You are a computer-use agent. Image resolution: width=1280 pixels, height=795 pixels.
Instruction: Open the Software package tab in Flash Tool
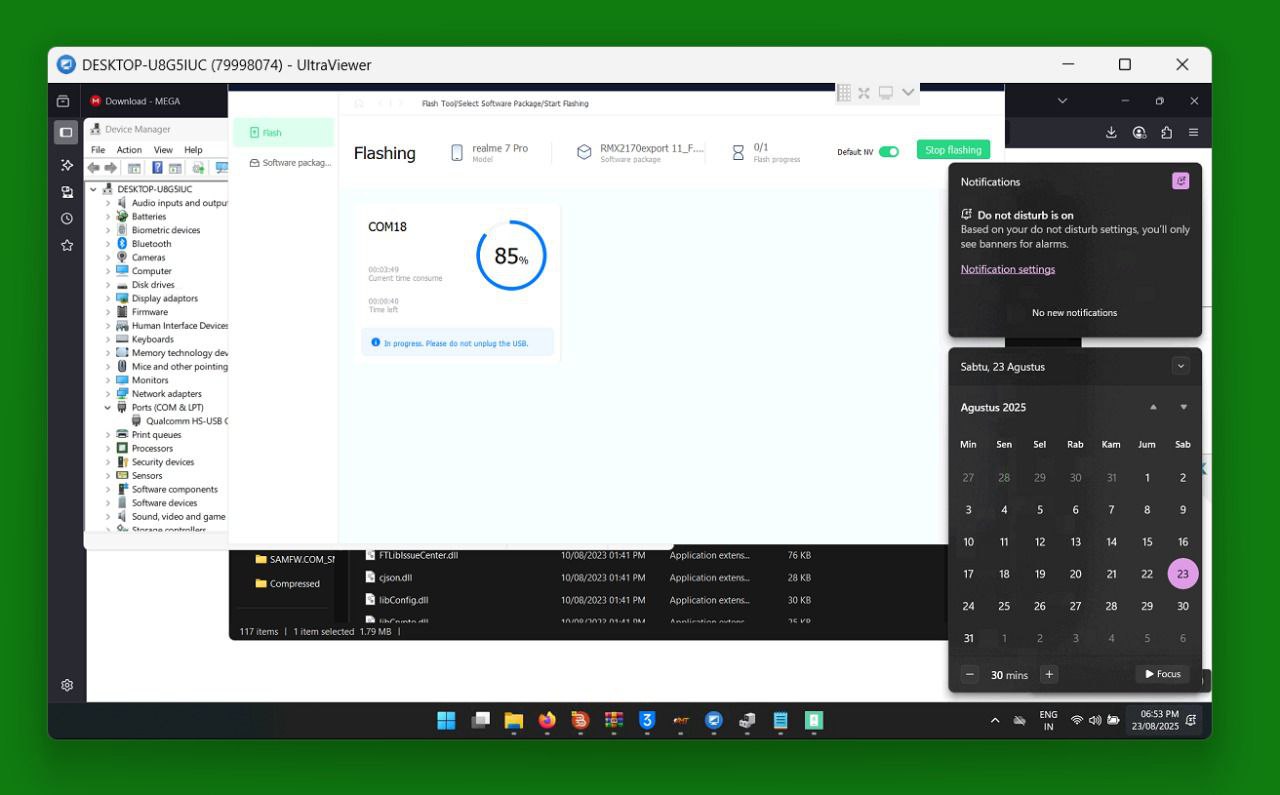click(x=289, y=162)
